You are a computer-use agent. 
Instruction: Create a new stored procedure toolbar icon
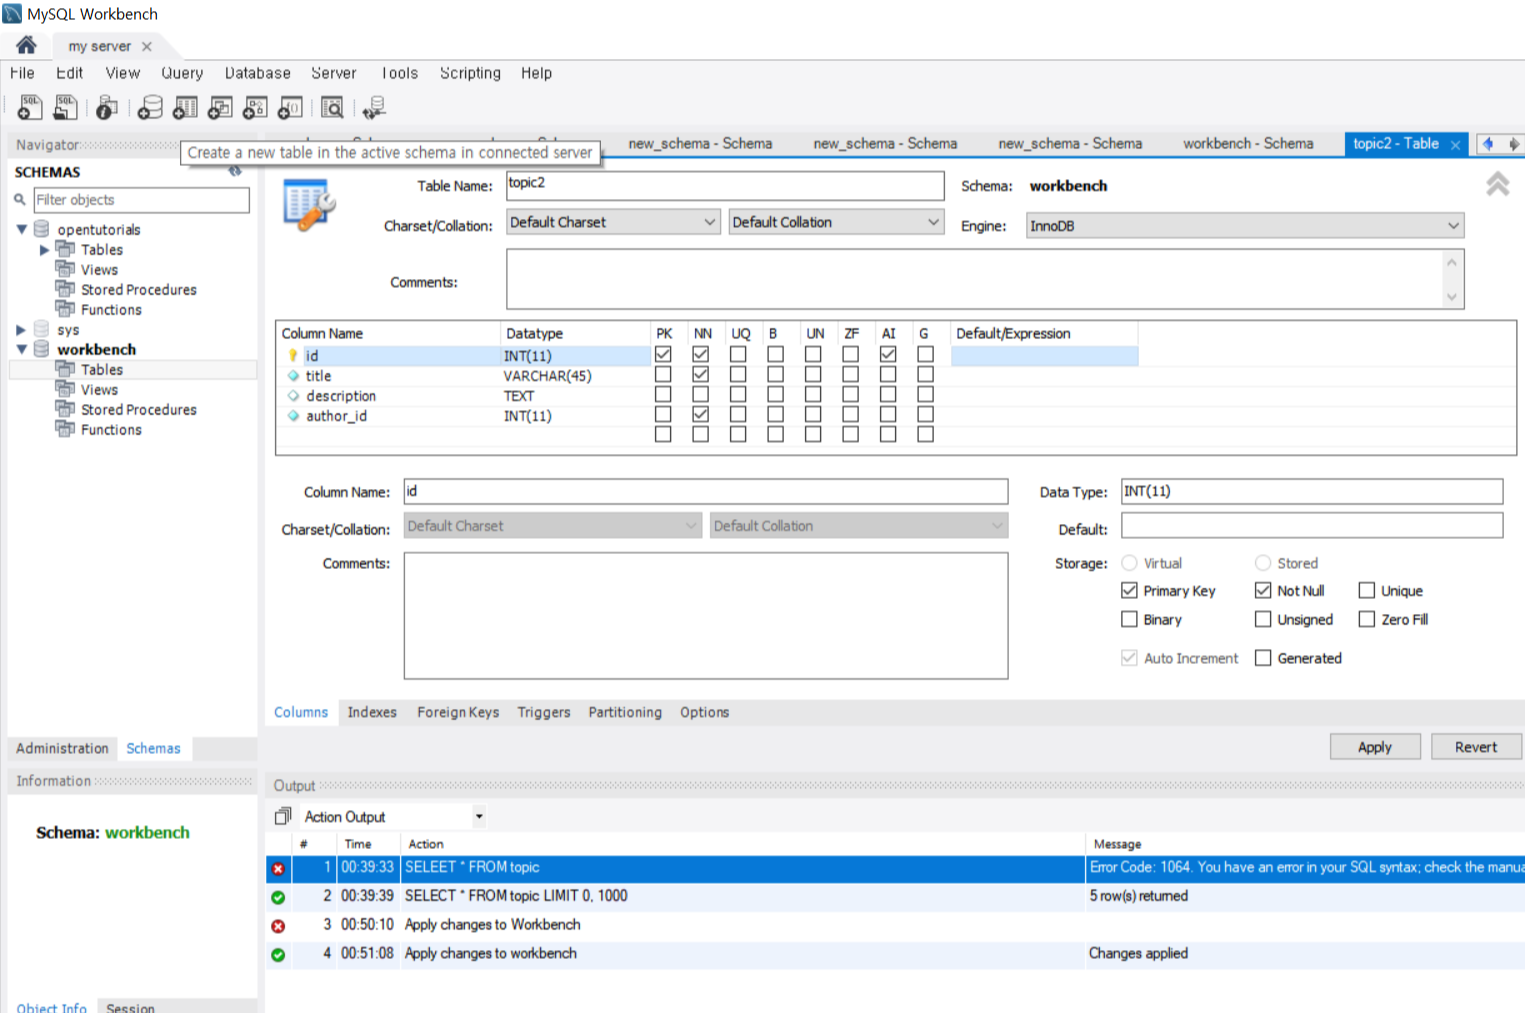pyautogui.click(x=255, y=107)
